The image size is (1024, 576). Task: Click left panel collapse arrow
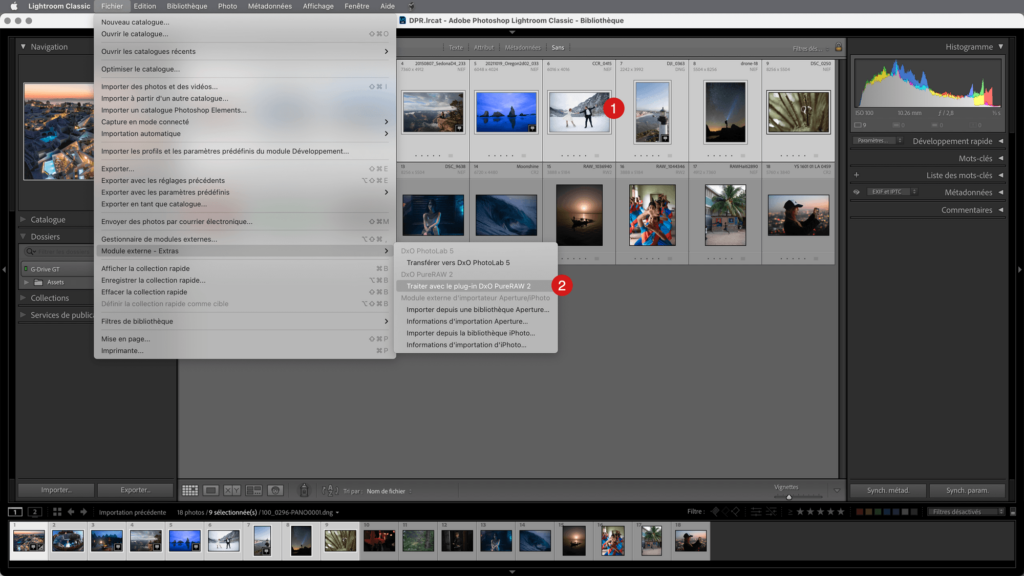(4, 269)
